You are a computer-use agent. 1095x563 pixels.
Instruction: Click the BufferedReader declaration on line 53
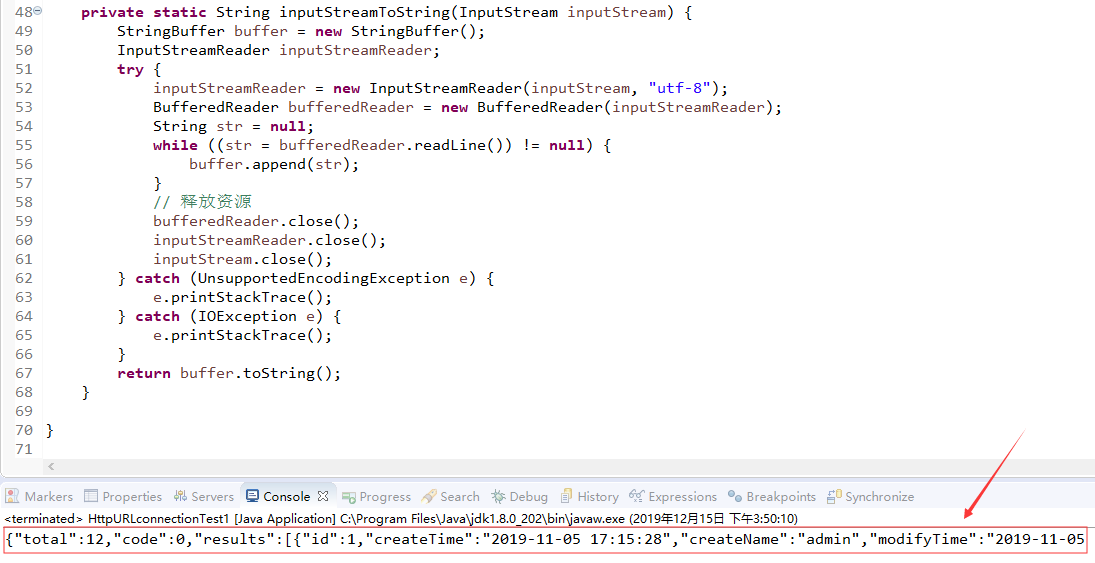coord(467,107)
